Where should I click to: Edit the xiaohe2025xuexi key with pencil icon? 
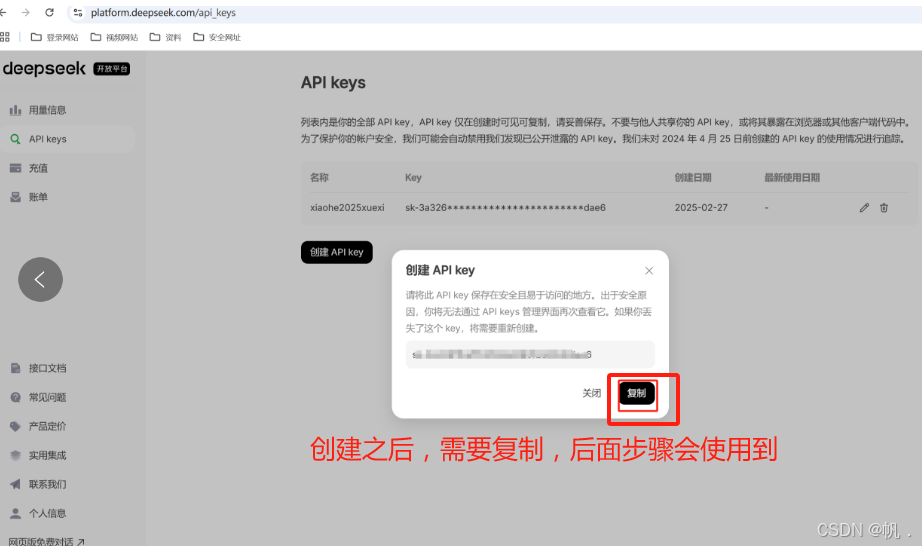tap(864, 207)
